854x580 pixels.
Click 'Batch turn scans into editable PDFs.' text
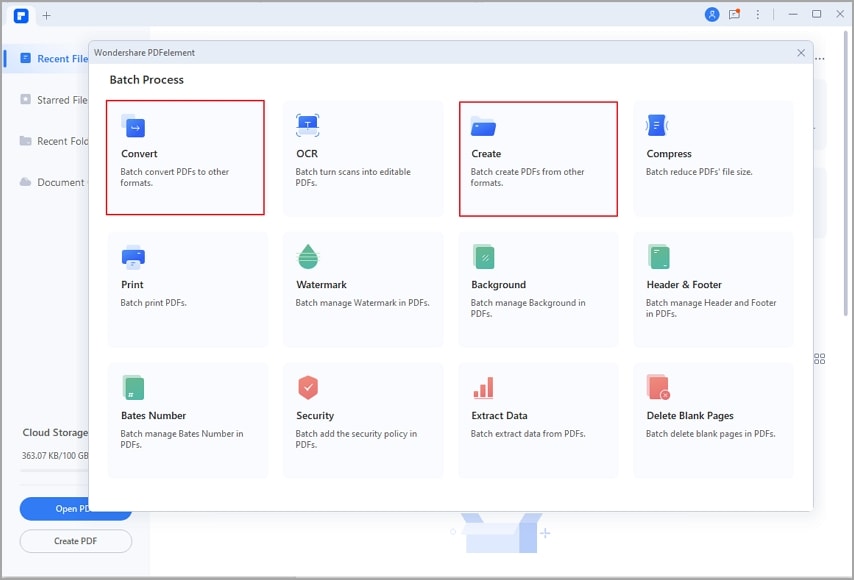pyautogui.click(x=353, y=178)
